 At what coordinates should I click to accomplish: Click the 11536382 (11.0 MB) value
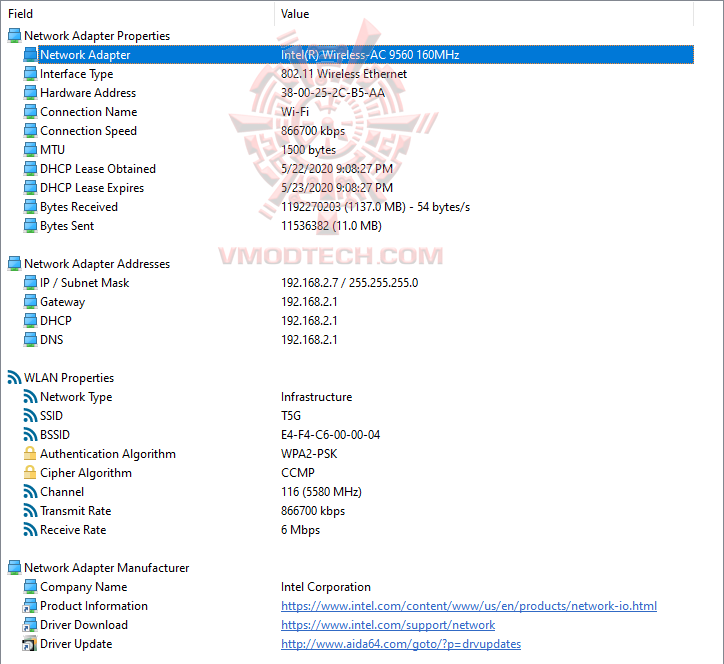pos(331,225)
